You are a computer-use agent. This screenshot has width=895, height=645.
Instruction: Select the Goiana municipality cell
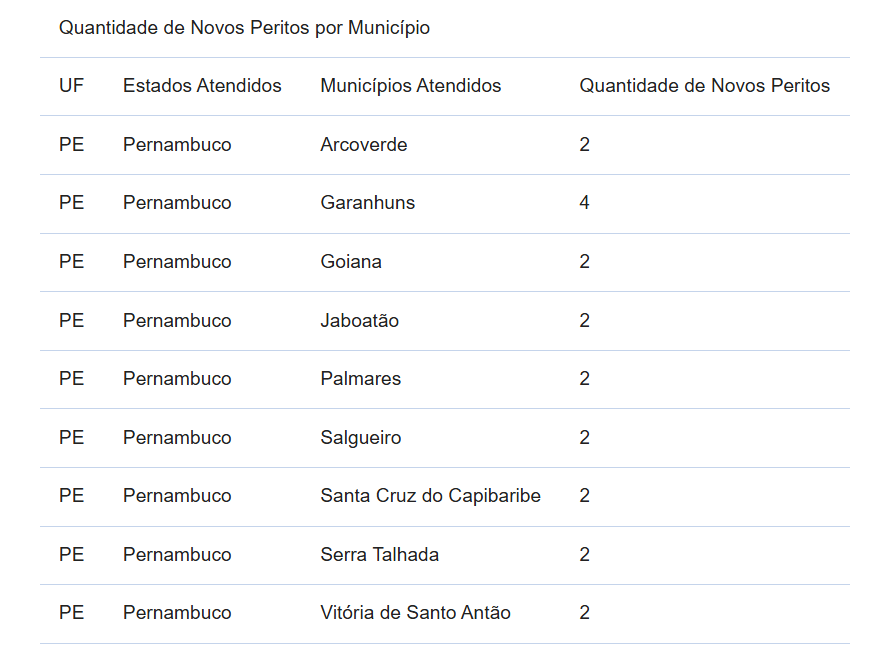[x=351, y=261]
